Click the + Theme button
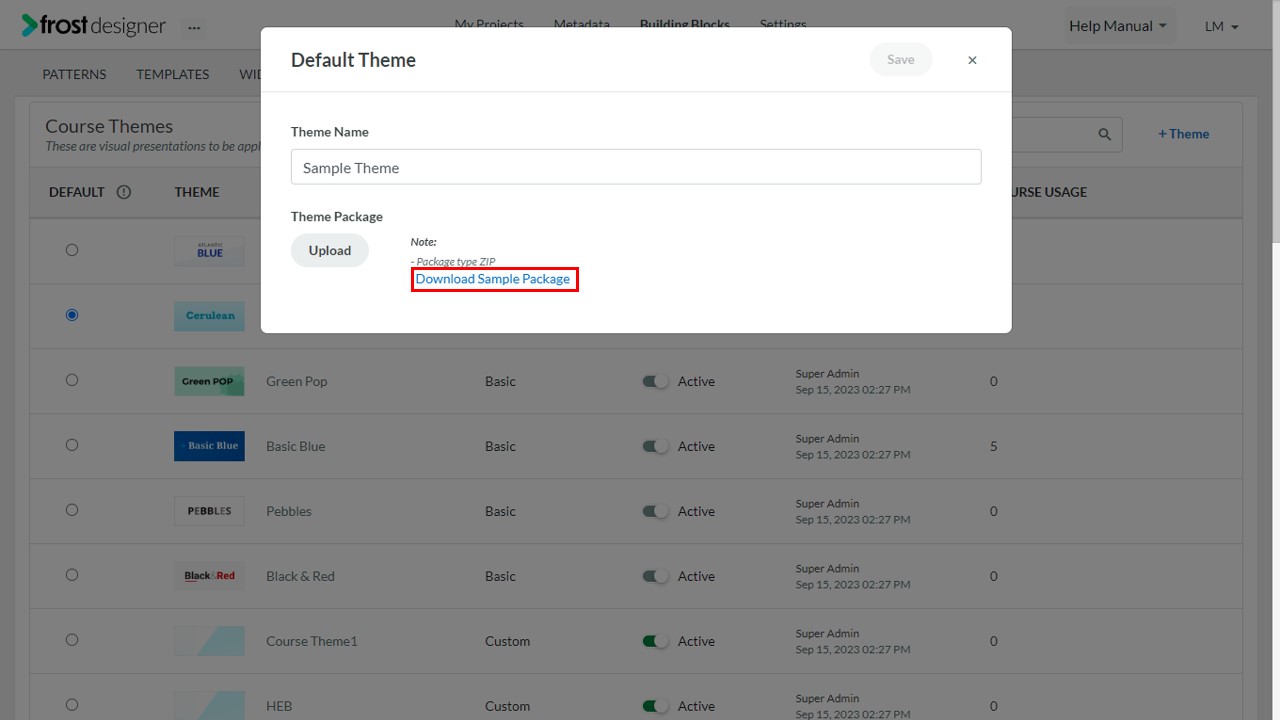The image size is (1280, 720). 1184,134
